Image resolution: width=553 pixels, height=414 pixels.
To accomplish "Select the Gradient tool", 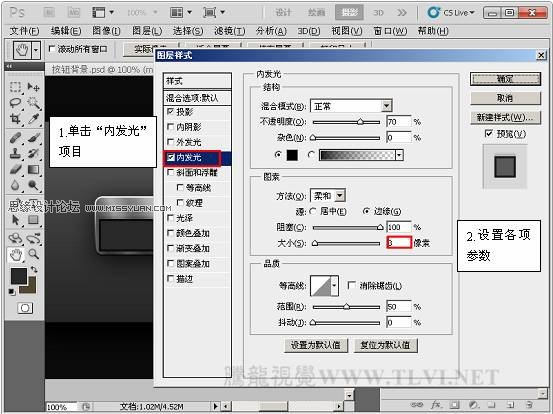I will pyautogui.click(x=34, y=170).
